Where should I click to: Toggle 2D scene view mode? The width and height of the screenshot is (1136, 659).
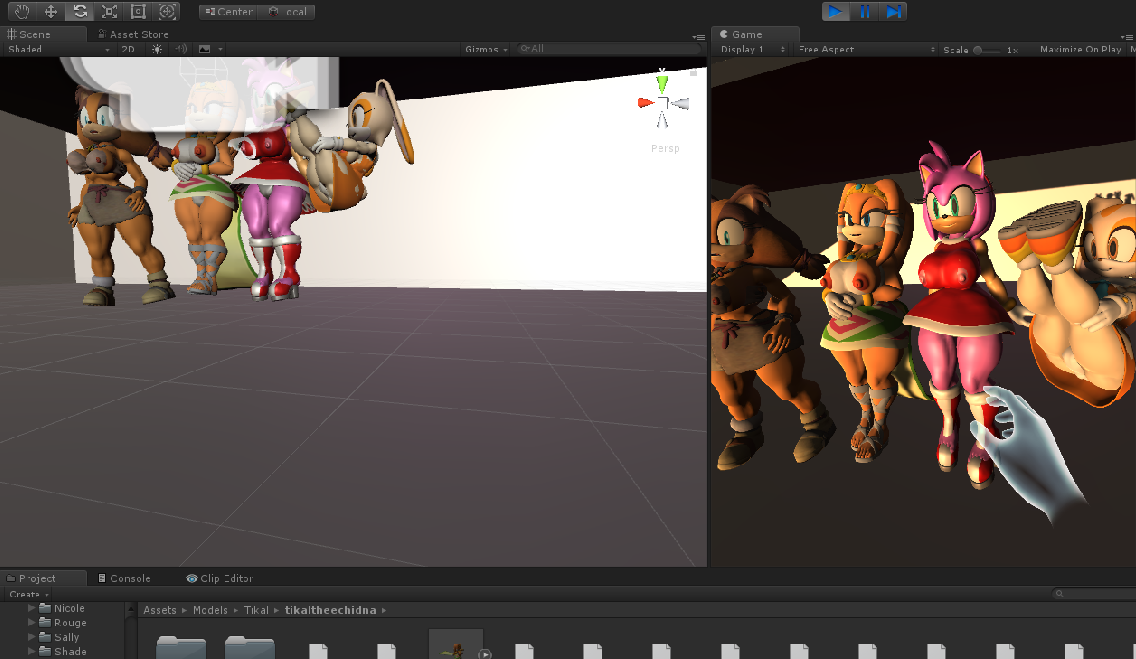pyautogui.click(x=128, y=49)
